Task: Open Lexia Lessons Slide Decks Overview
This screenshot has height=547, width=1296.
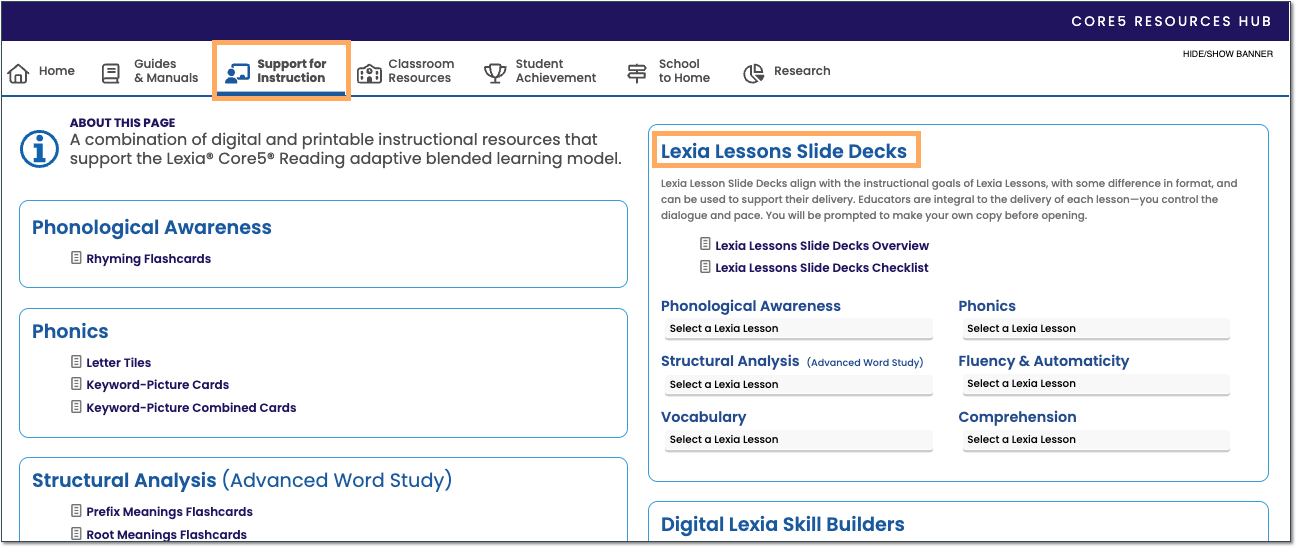Action: pos(822,246)
